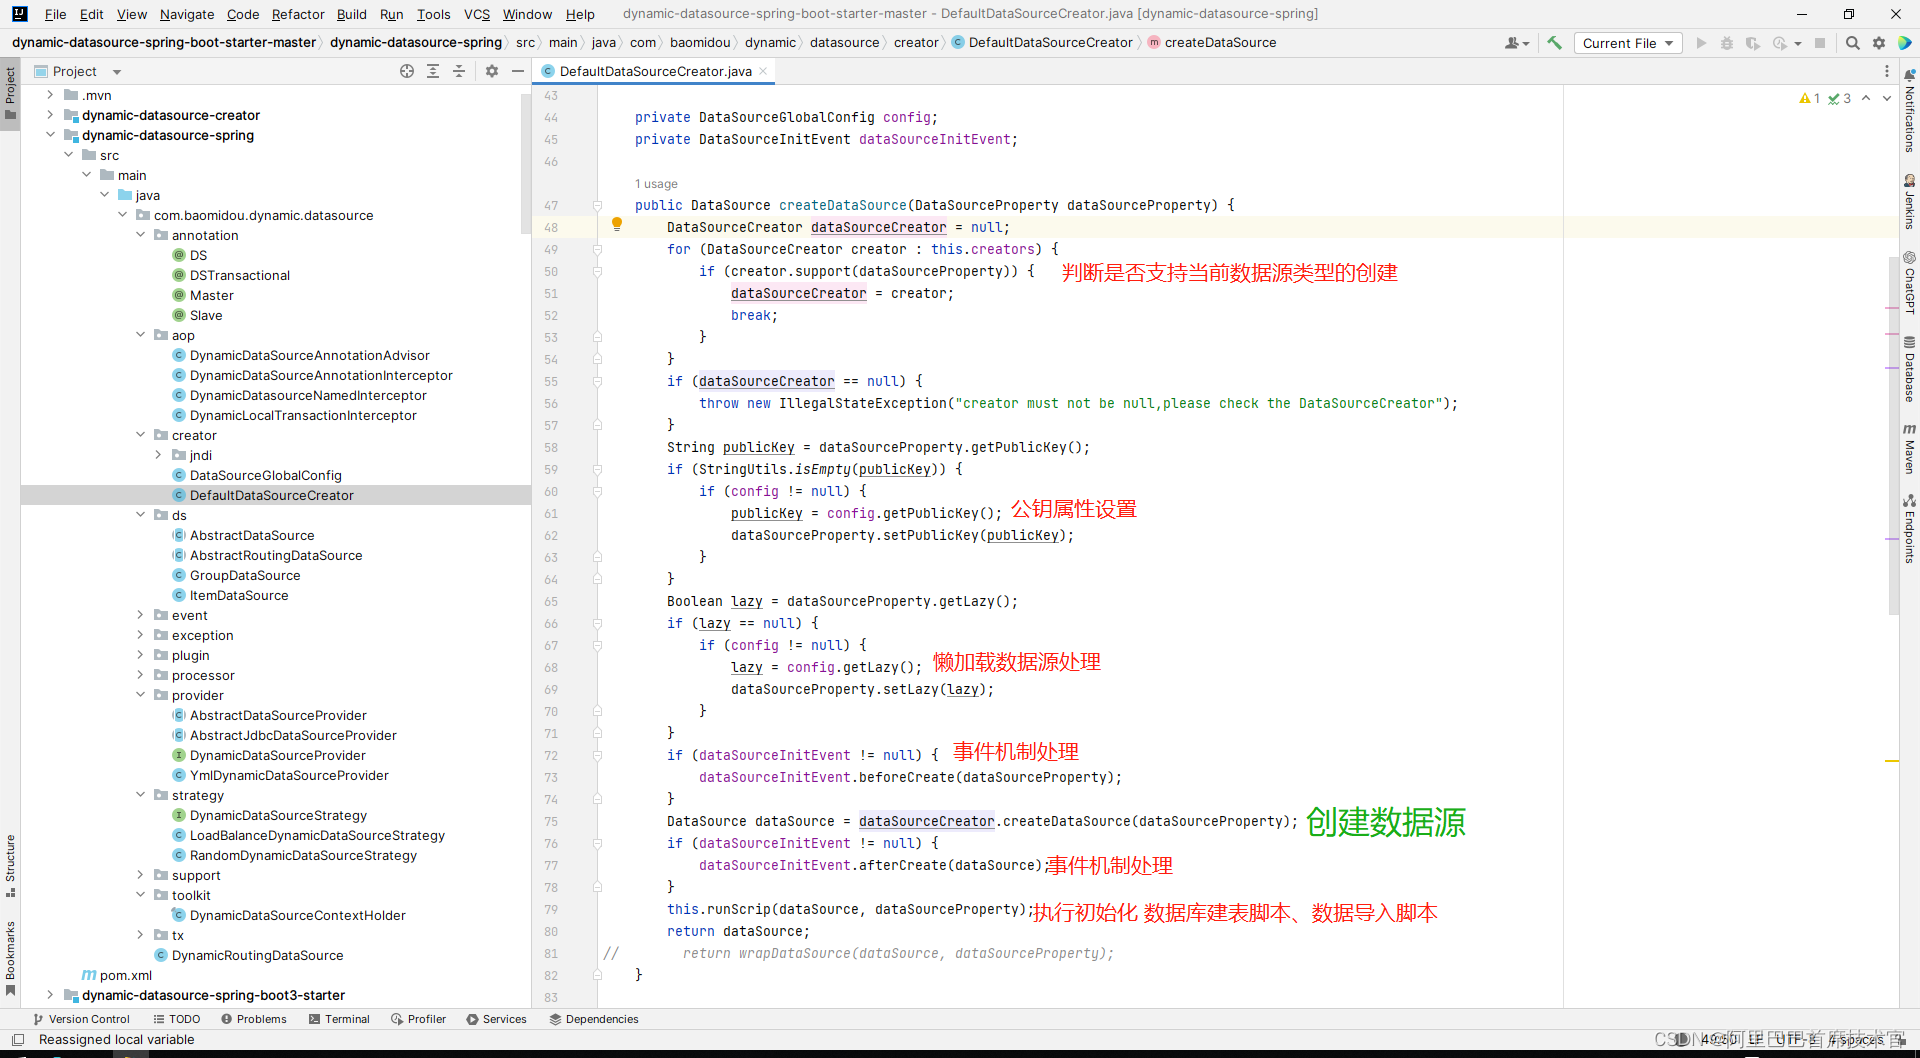Select pom.xml in the Project tree

pyautogui.click(x=125, y=975)
